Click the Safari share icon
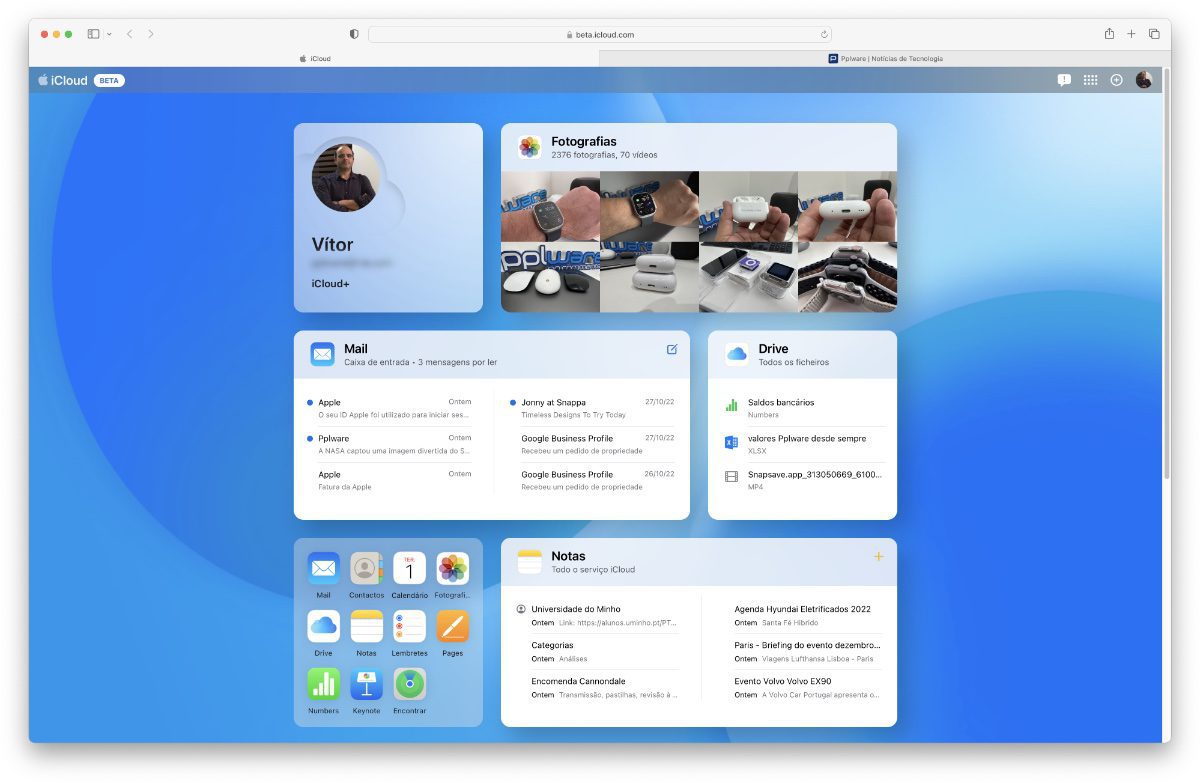1200x783 pixels. tap(1109, 34)
